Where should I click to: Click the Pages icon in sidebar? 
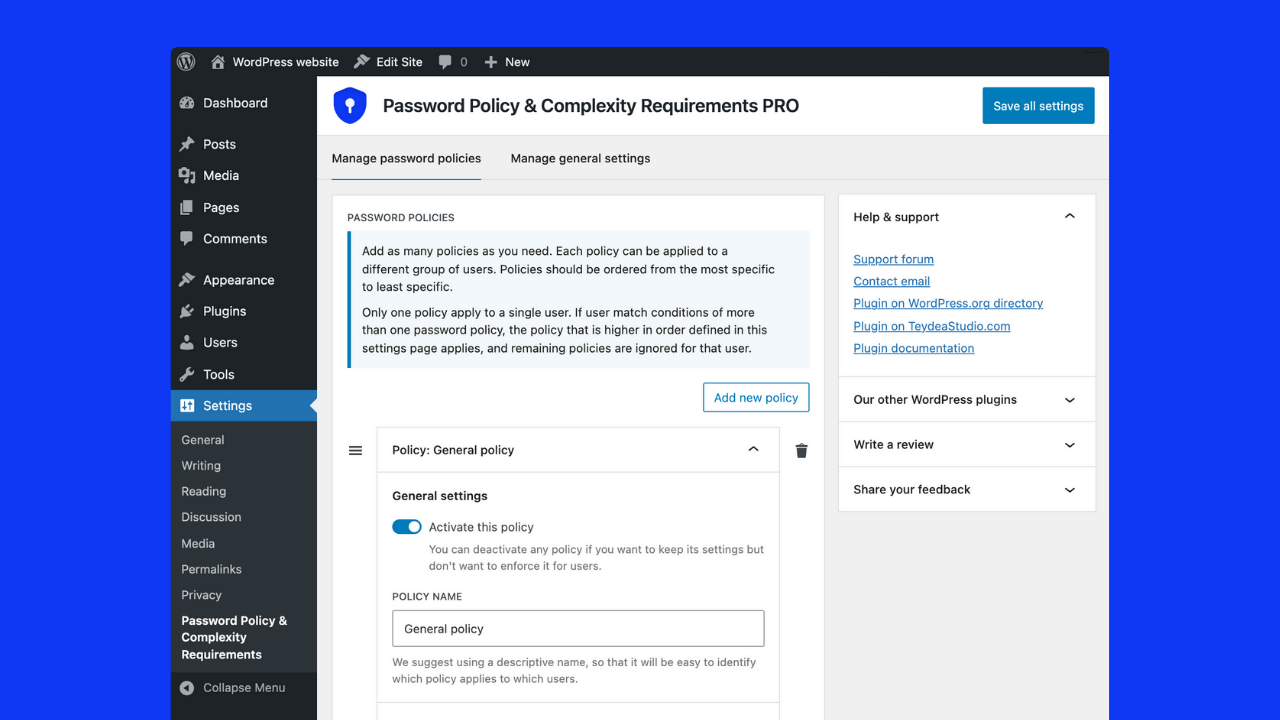[x=187, y=207]
